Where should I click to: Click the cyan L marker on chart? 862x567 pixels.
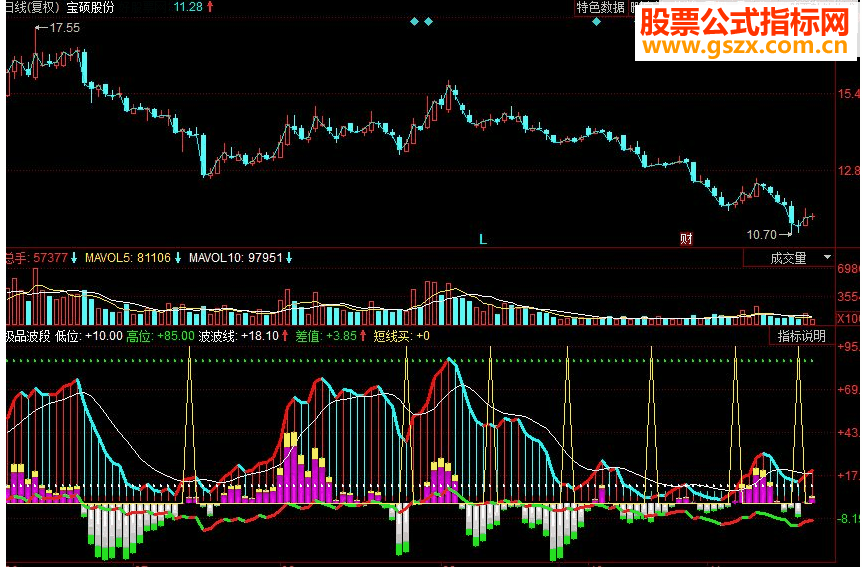point(483,239)
